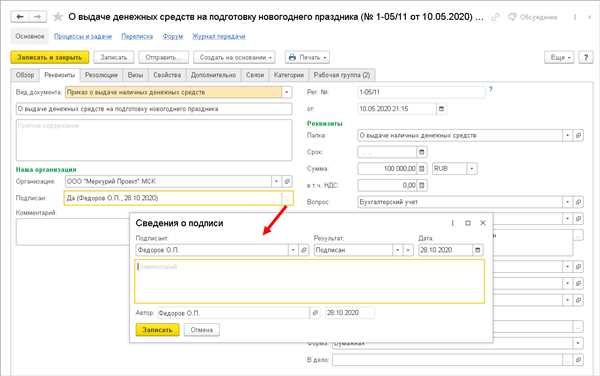Click the hint question mark near Рег. №
Image resolution: width=600 pixels, height=376 pixels.
point(491,90)
